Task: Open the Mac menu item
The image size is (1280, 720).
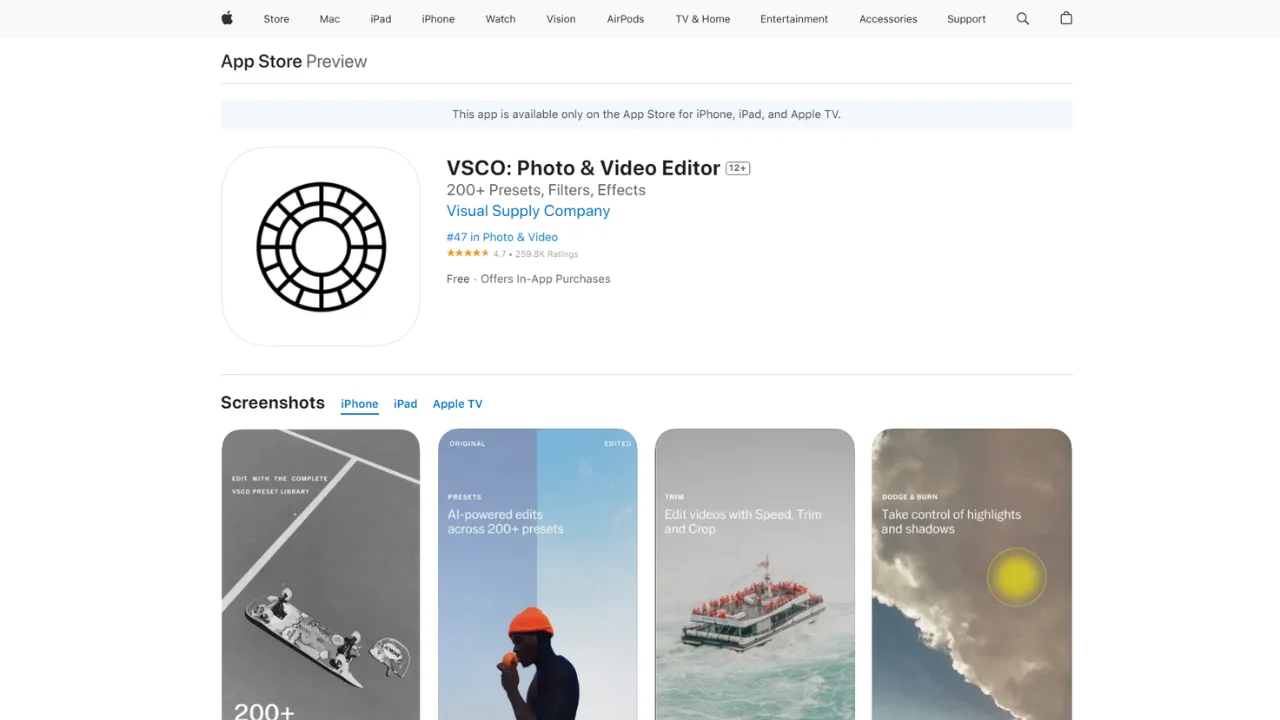Action: point(330,19)
